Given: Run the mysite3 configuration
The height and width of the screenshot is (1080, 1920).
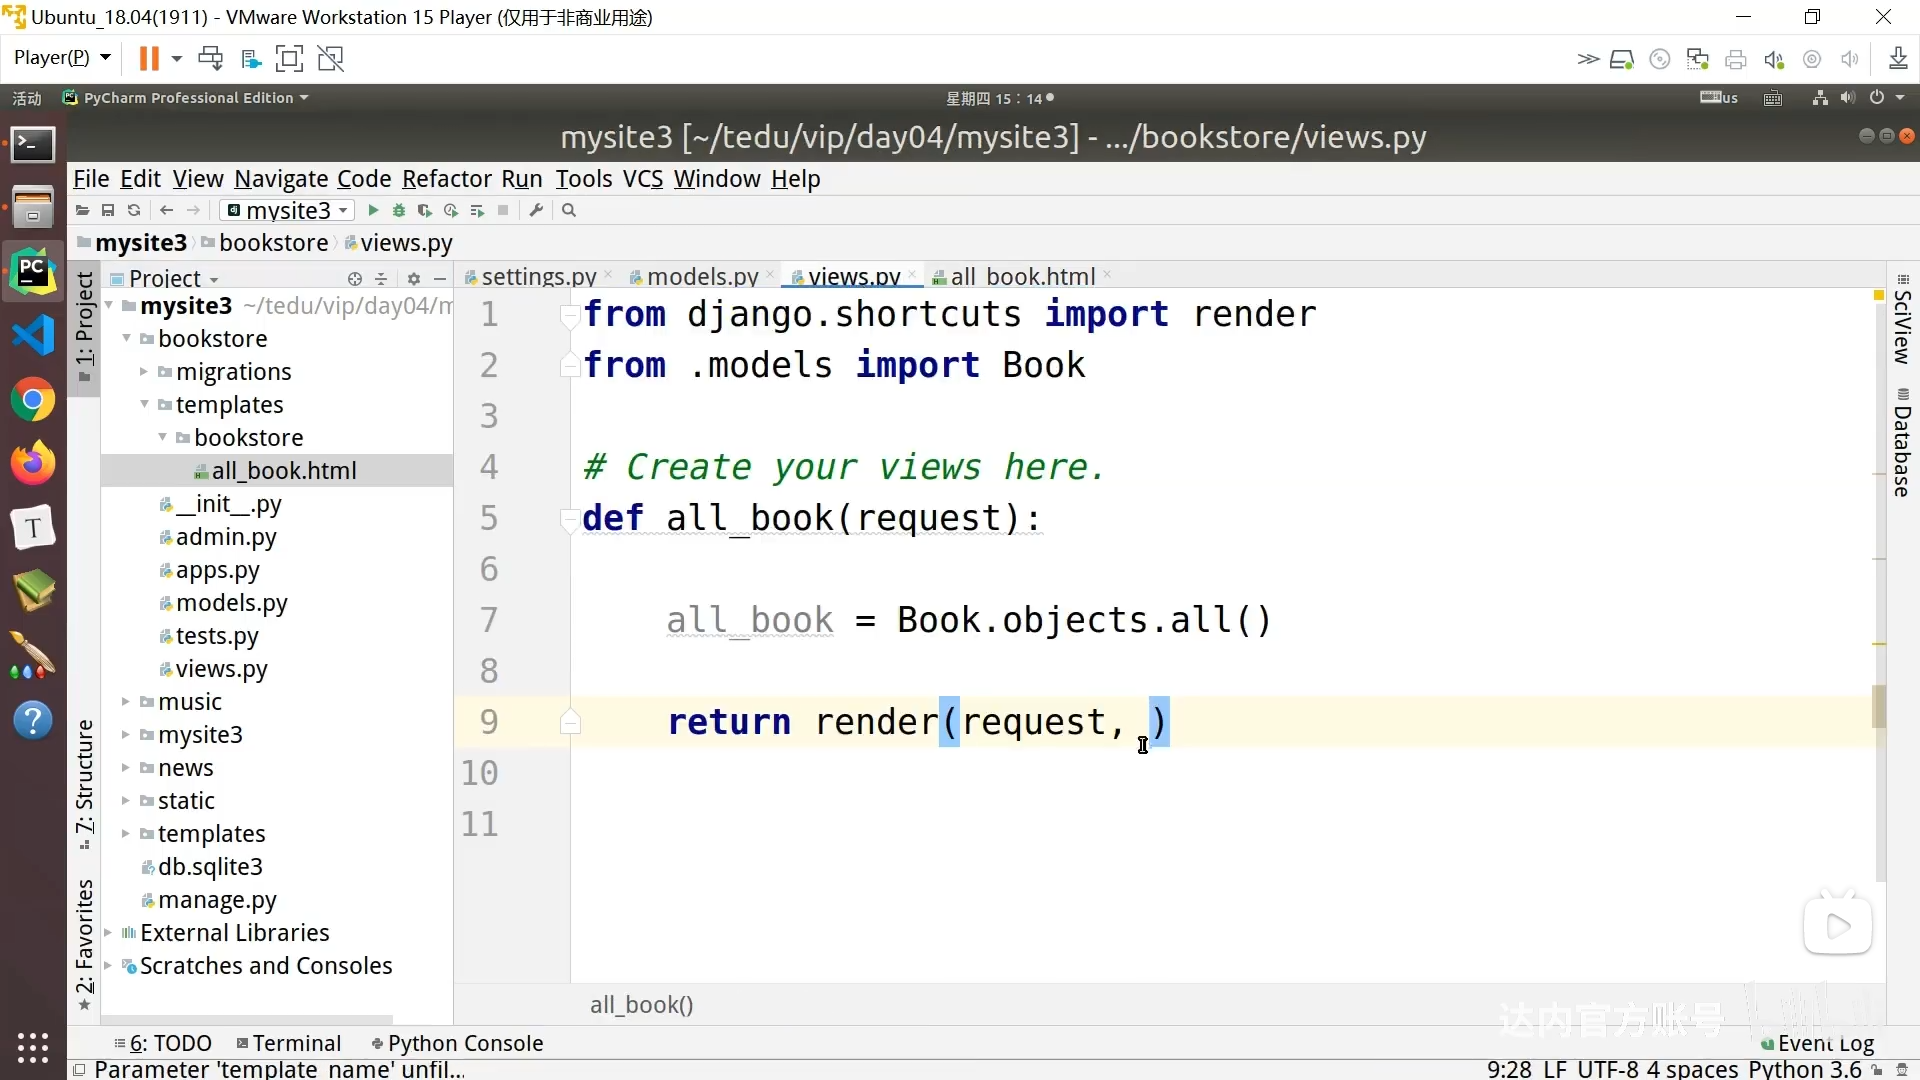Looking at the screenshot, I should click(373, 210).
